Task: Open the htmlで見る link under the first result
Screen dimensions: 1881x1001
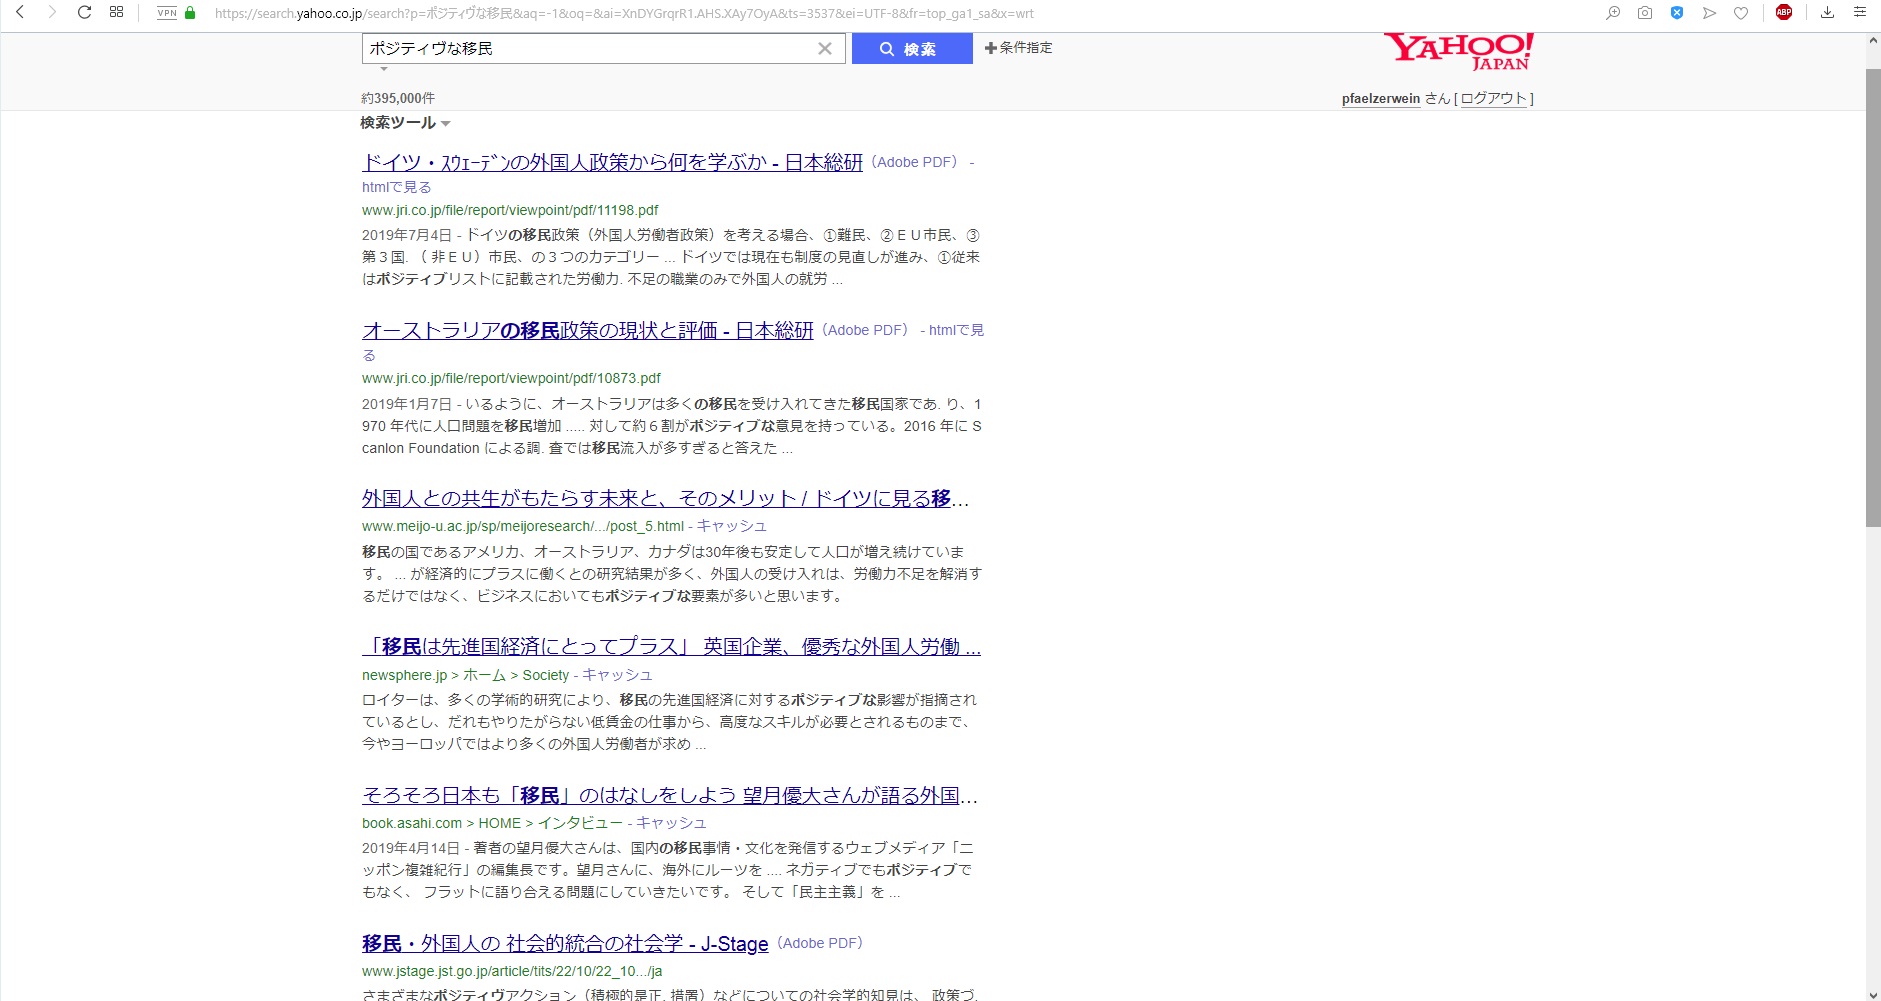Action: tap(397, 187)
